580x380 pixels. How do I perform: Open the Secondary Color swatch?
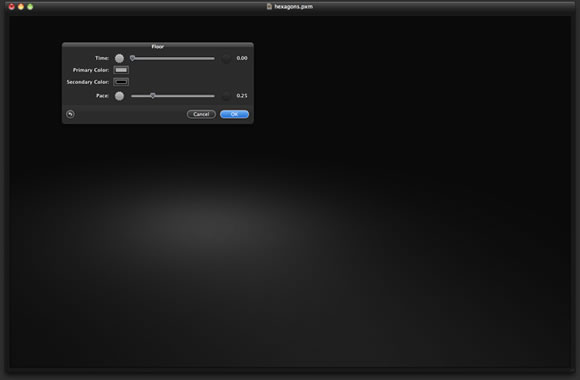click(x=121, y=82)
